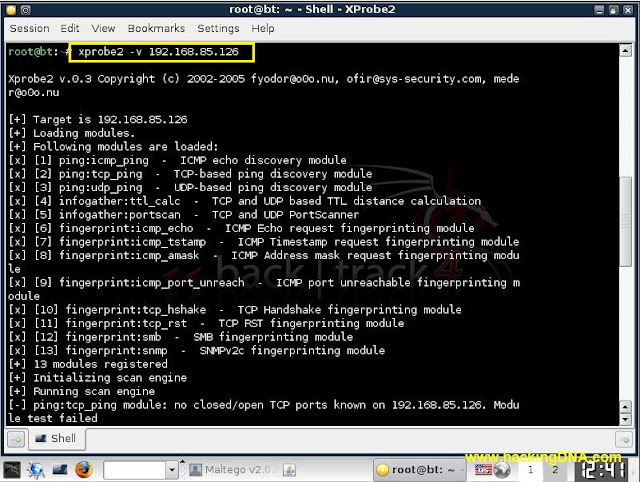Click the root@bt taskbar window button
The height and width of the screenshot is (482, 640).
click(x=418, y=470)
